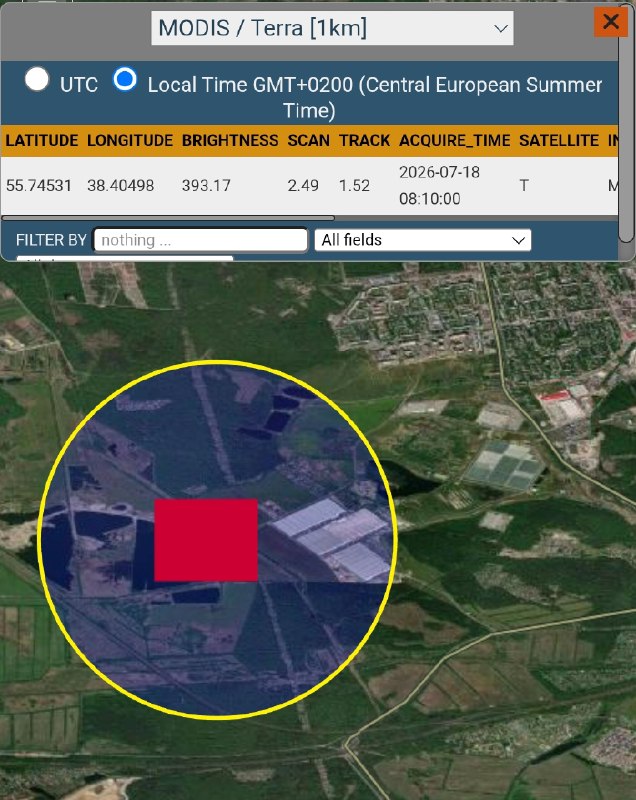Sort by LATITUDE column header
Viewport: 636px width, 800px height.
(x=42, y=140)
